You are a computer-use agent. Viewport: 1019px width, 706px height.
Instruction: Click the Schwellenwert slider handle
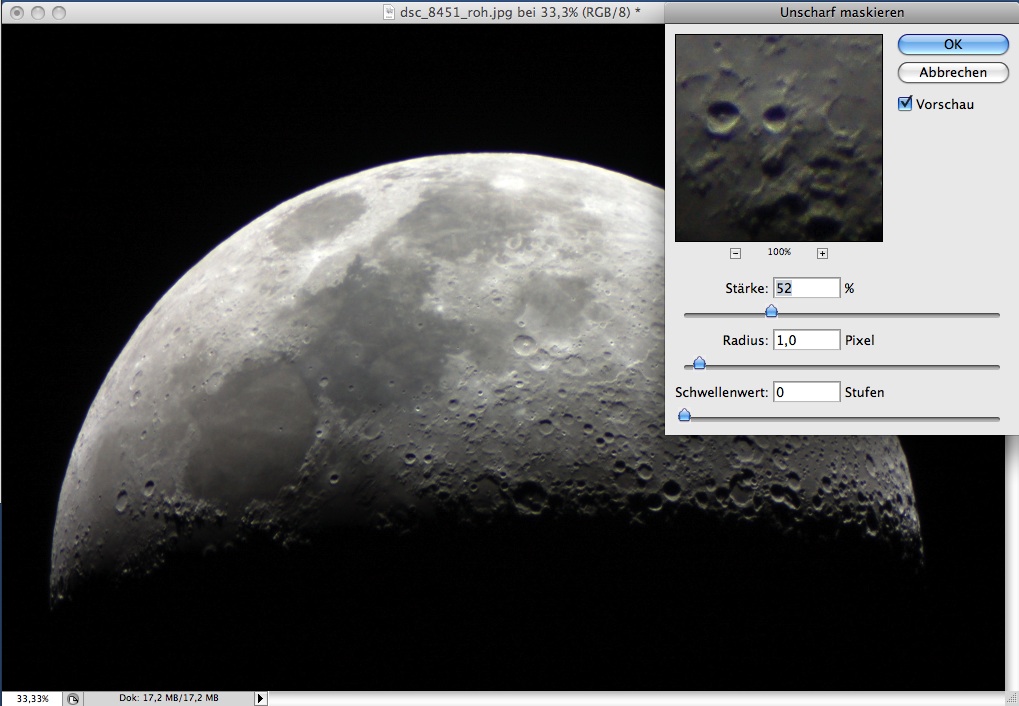coord(684,415)
